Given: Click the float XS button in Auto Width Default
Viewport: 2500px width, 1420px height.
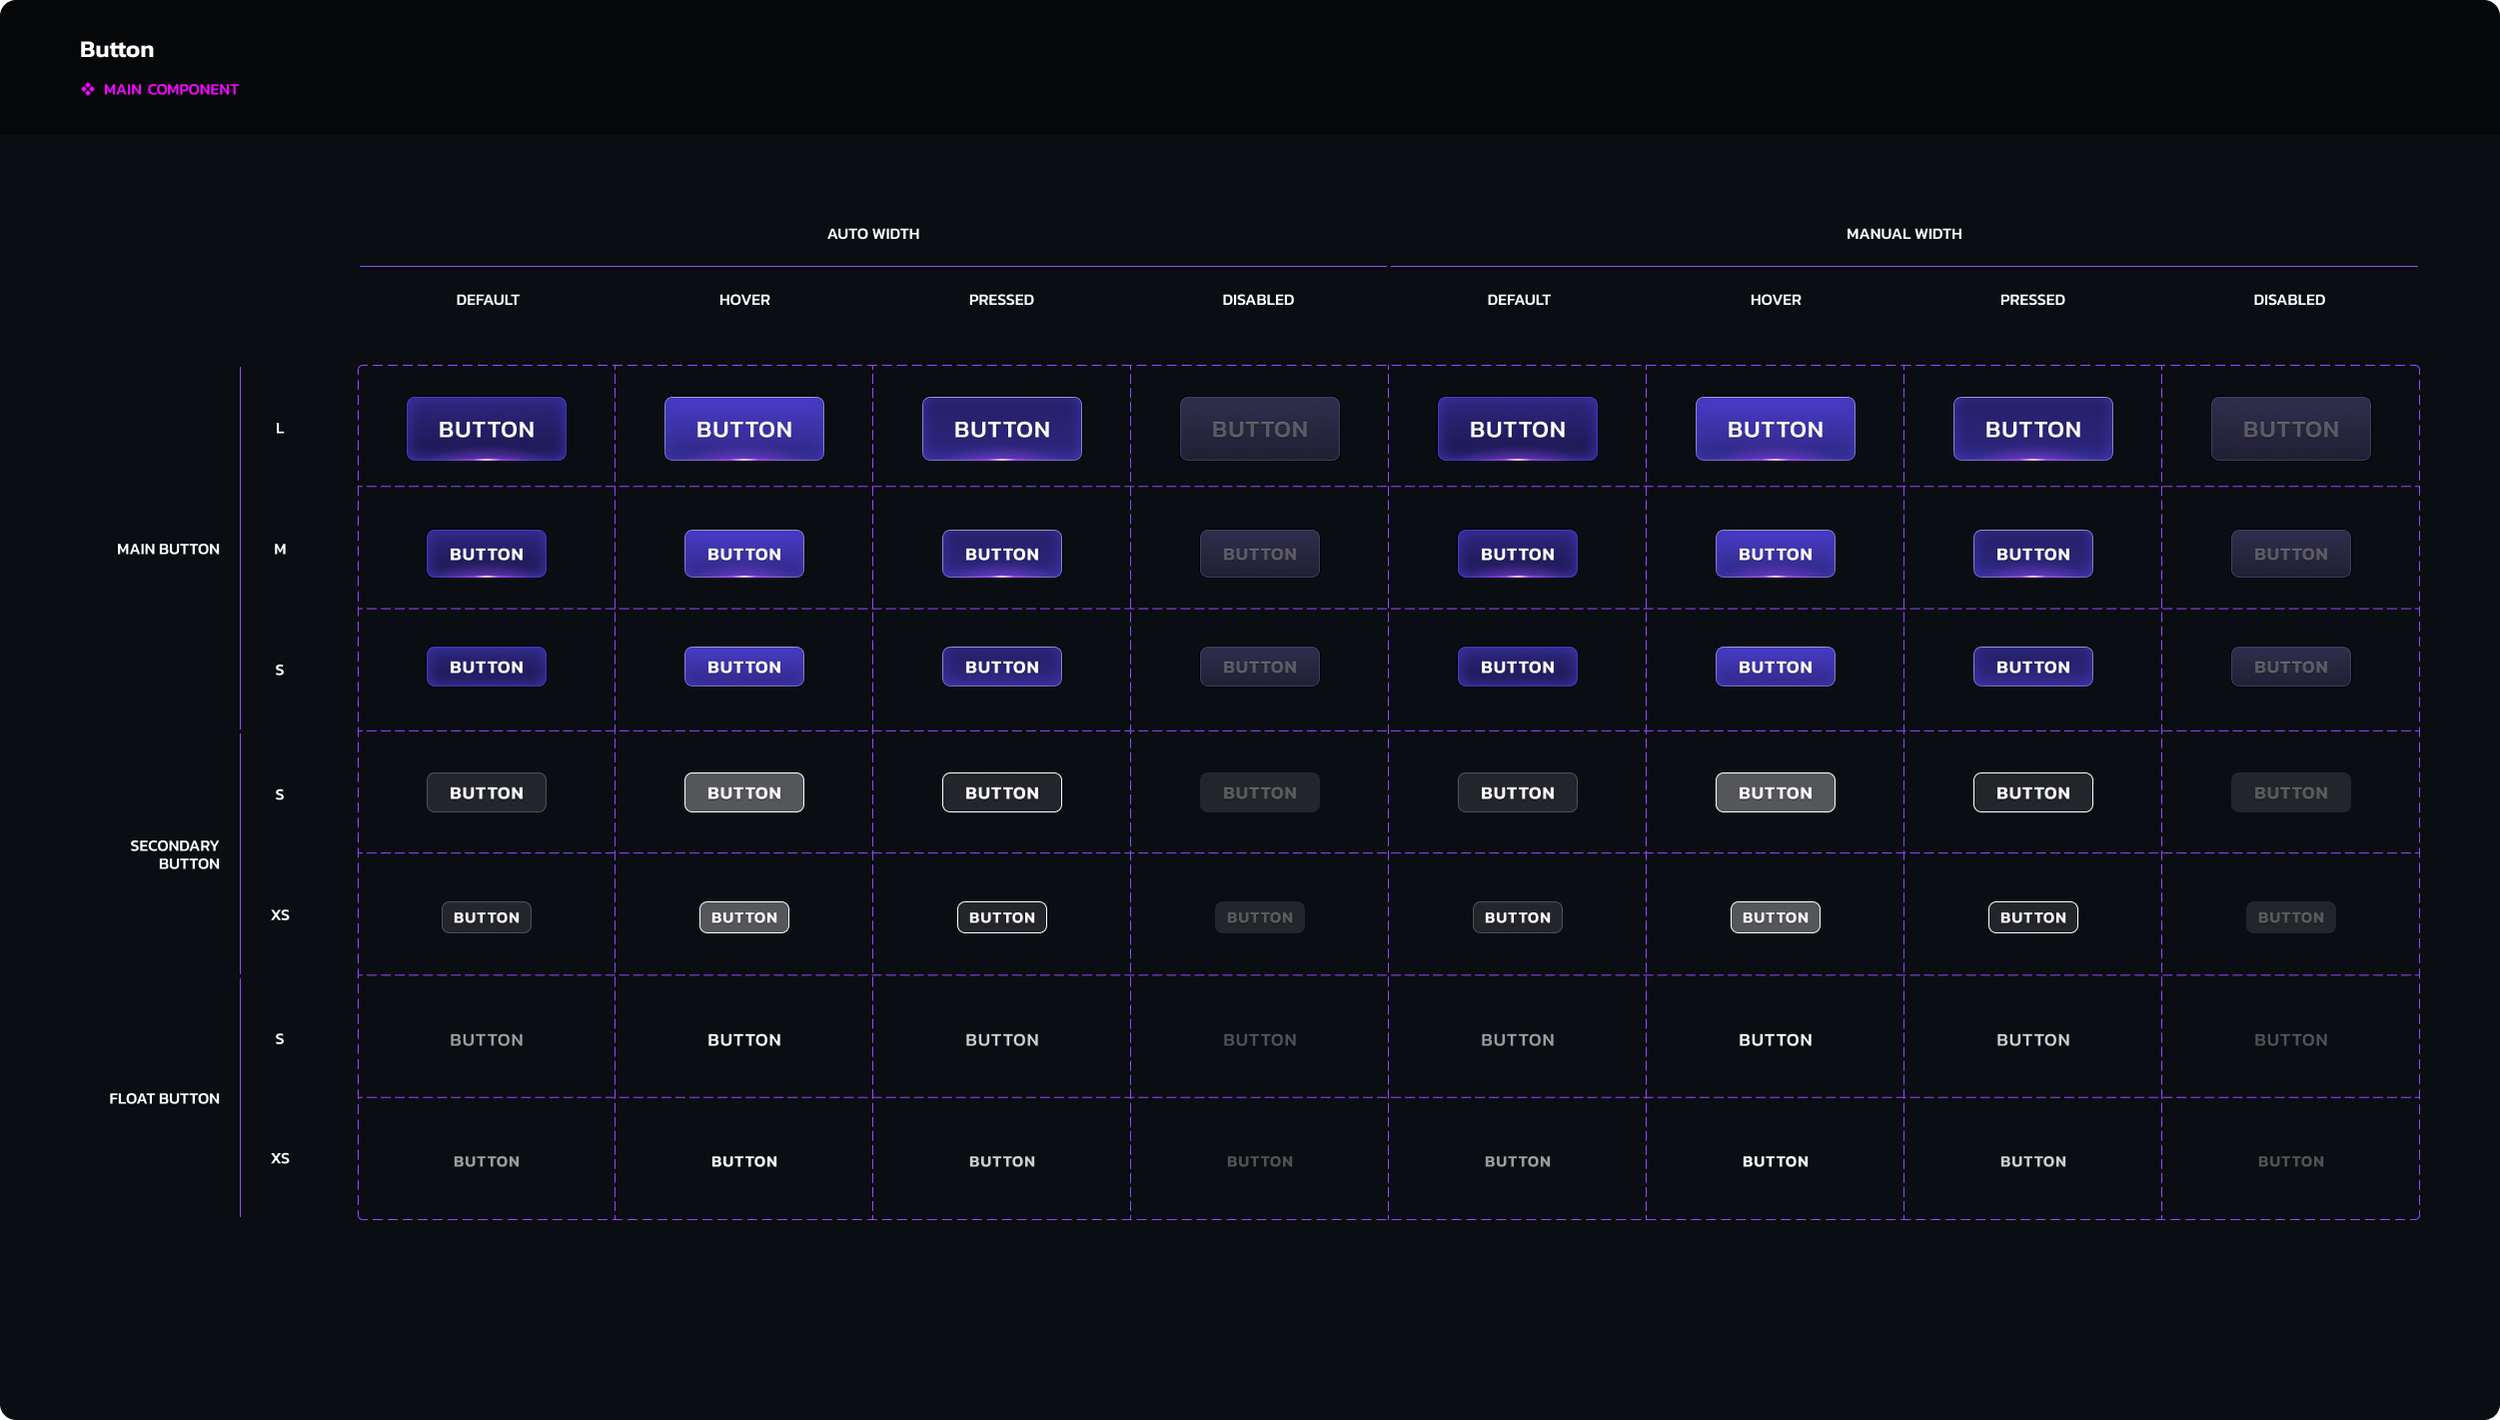Looking at the screenshot, I should click(x=486, y=1161).
